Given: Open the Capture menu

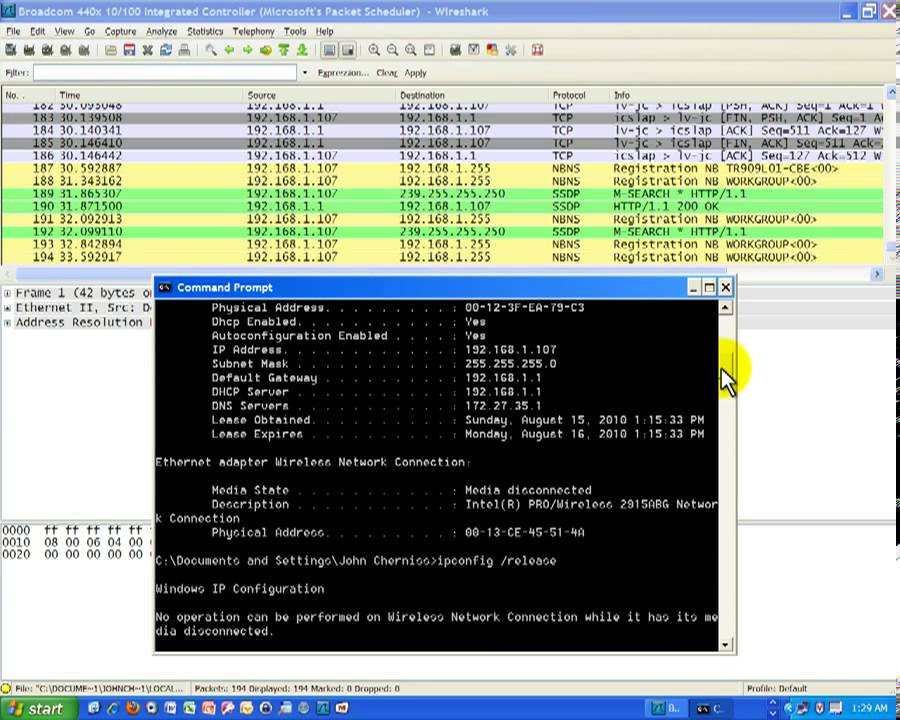Looking at the screenshot, I should point(121,32).
